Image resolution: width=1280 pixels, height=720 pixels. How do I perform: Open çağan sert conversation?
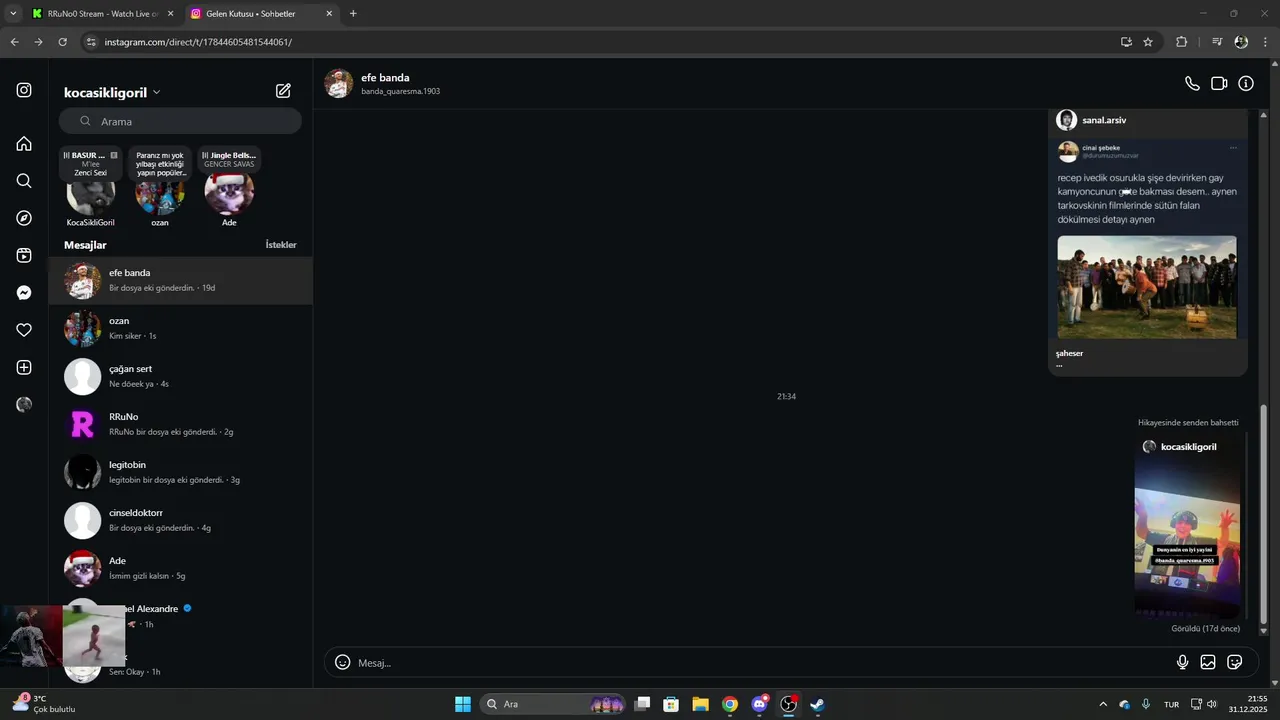point(180,376)
